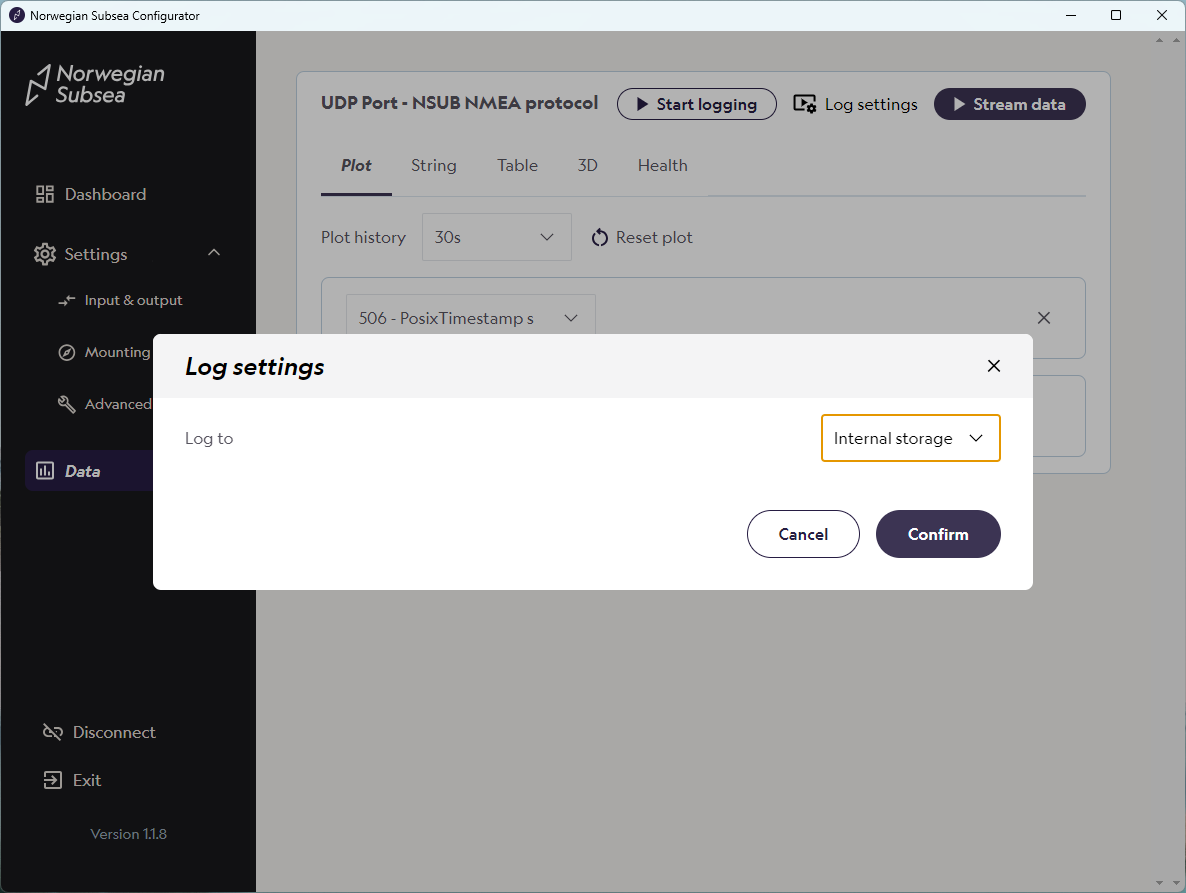Click the Stream data play icon
Screen dimensions: 1186x893
pyautogui.click(x=959, y=104)
